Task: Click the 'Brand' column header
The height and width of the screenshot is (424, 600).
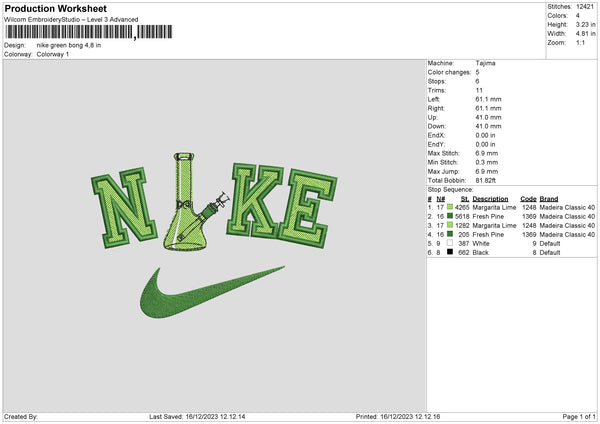Action: tap(549, 199)
